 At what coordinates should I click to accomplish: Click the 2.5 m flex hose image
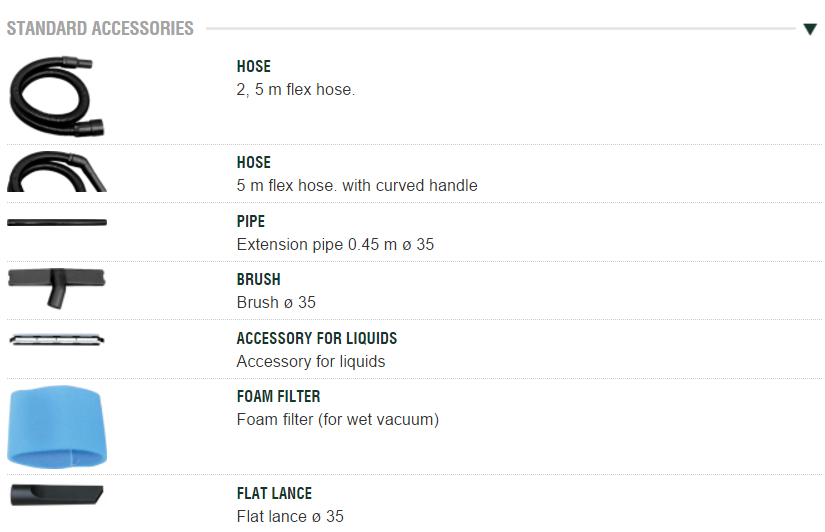57,96
